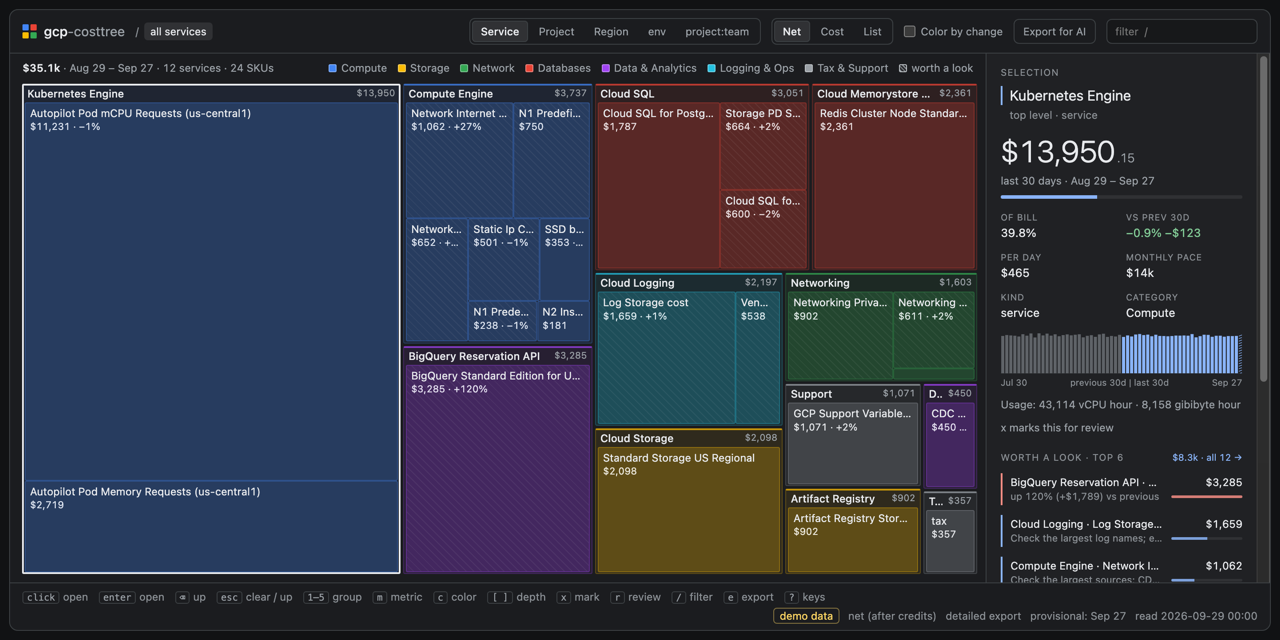The image size is (1280, 640).
Task: Group the treemap by Service
Action: 500,32
